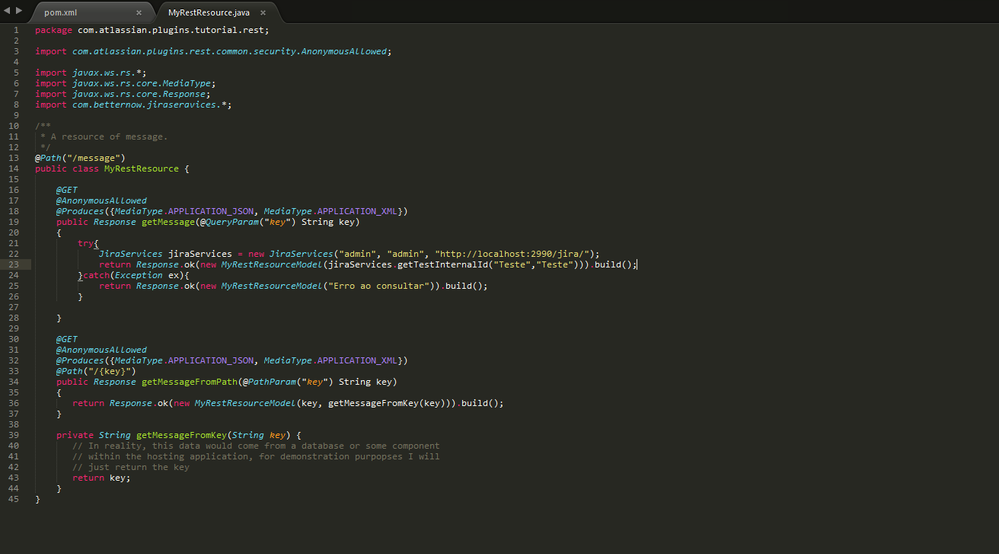The image size is (999, 554).
Task: Click the left tab navigation arrow
Action: click(x=7, y=11)
